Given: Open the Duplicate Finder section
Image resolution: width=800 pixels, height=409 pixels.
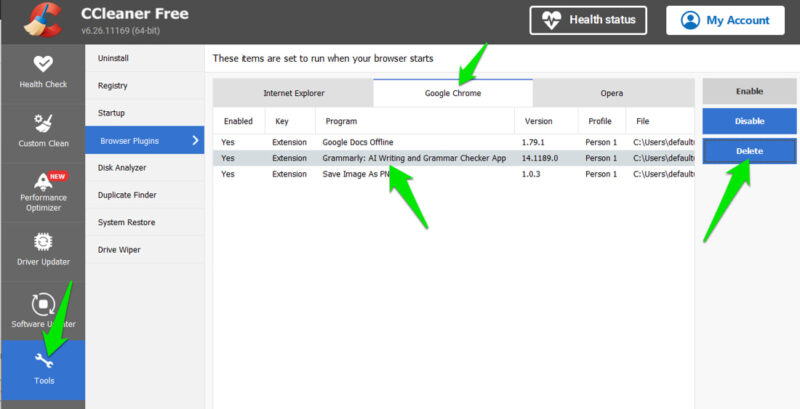Looking at the screenshot, I should [145, 195].
